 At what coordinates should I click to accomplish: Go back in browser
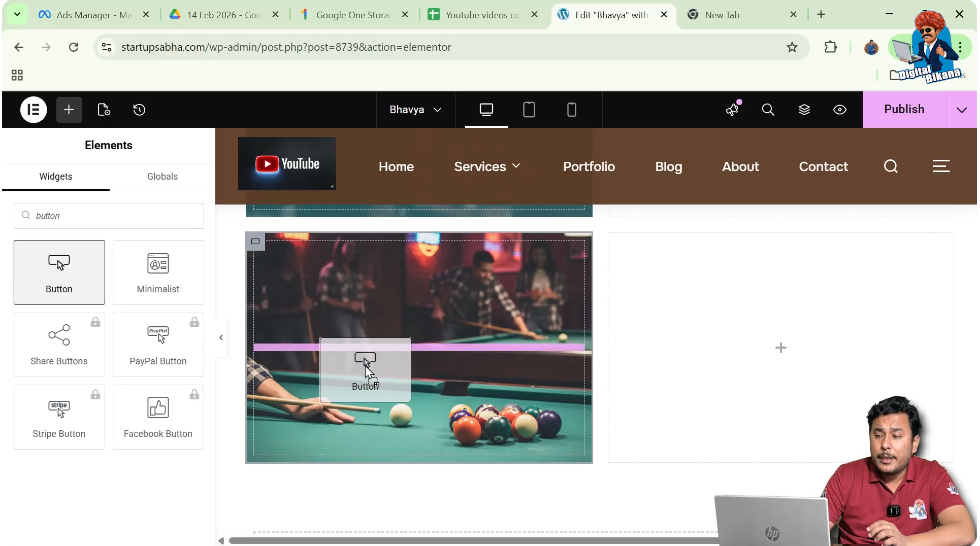tap(19, 47)
